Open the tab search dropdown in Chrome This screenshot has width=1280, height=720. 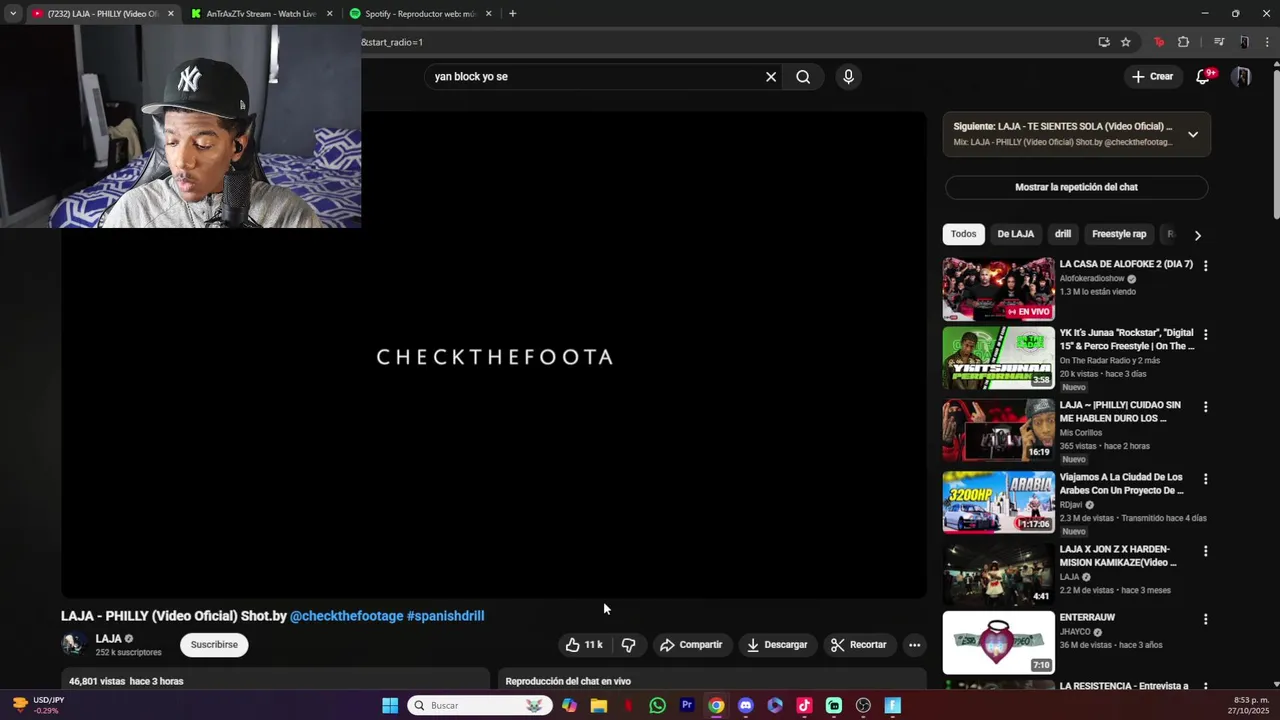coord(13,13)
